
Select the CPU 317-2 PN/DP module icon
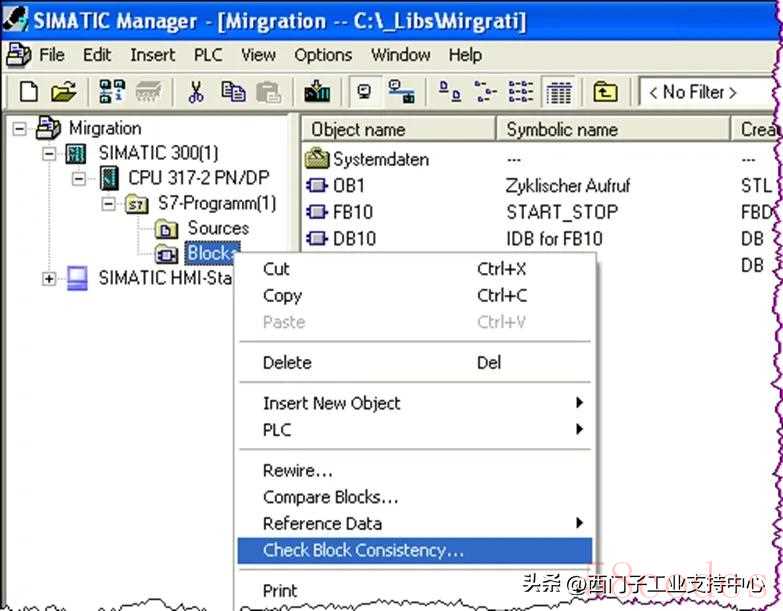(109, 178)
